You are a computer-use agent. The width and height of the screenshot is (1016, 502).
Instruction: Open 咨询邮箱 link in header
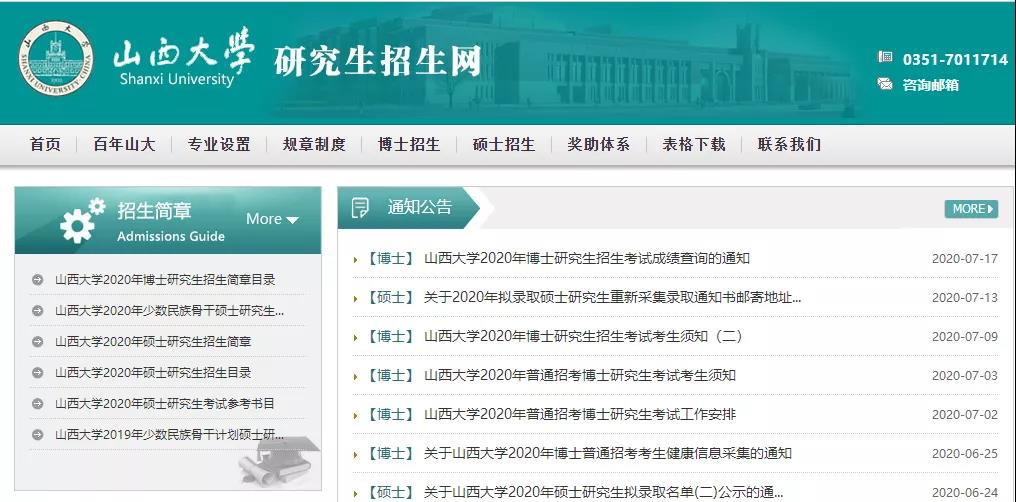(930, 85)
